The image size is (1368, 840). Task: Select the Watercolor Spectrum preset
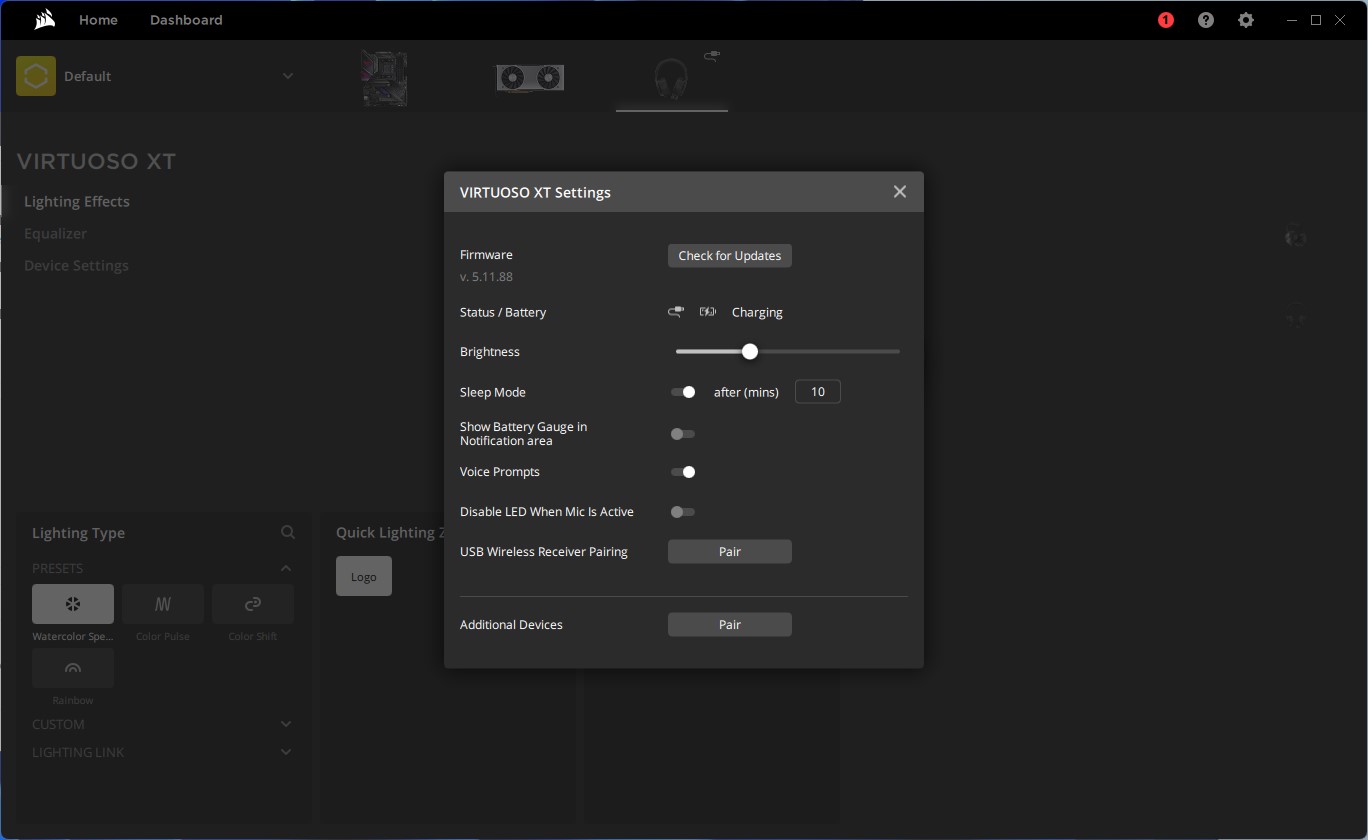click(73, 604)
